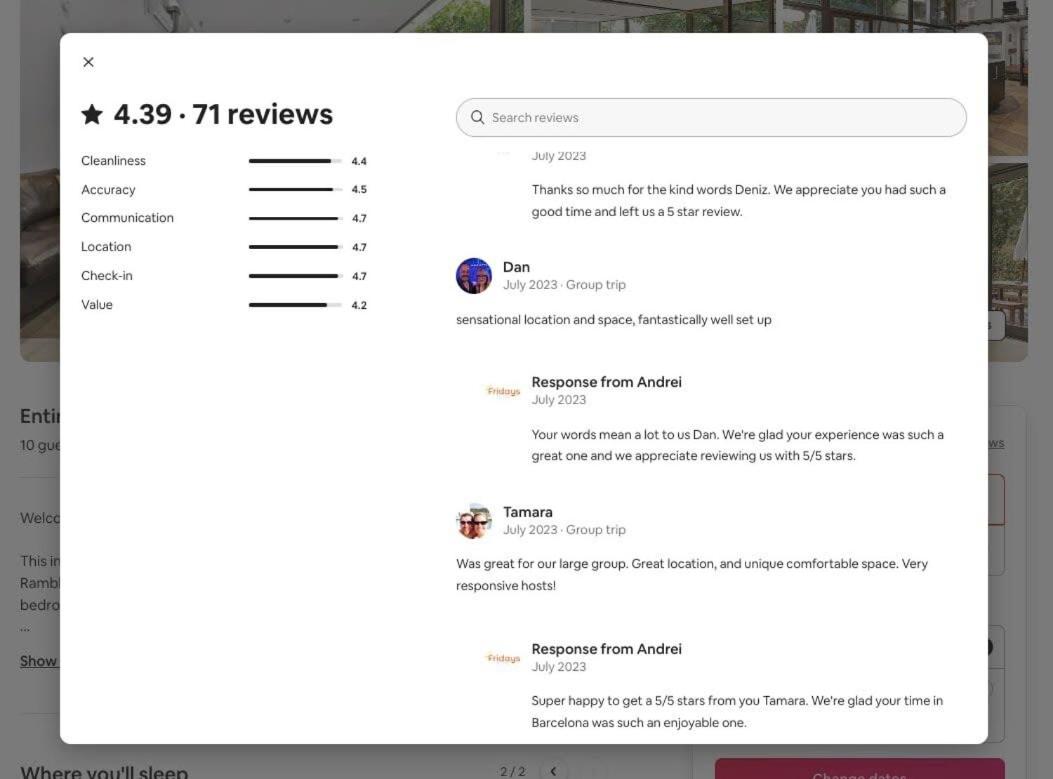Screen dimensions: 1053x779
Task: Click the magnifier icon in the reviews search
Action: (477, 118)
